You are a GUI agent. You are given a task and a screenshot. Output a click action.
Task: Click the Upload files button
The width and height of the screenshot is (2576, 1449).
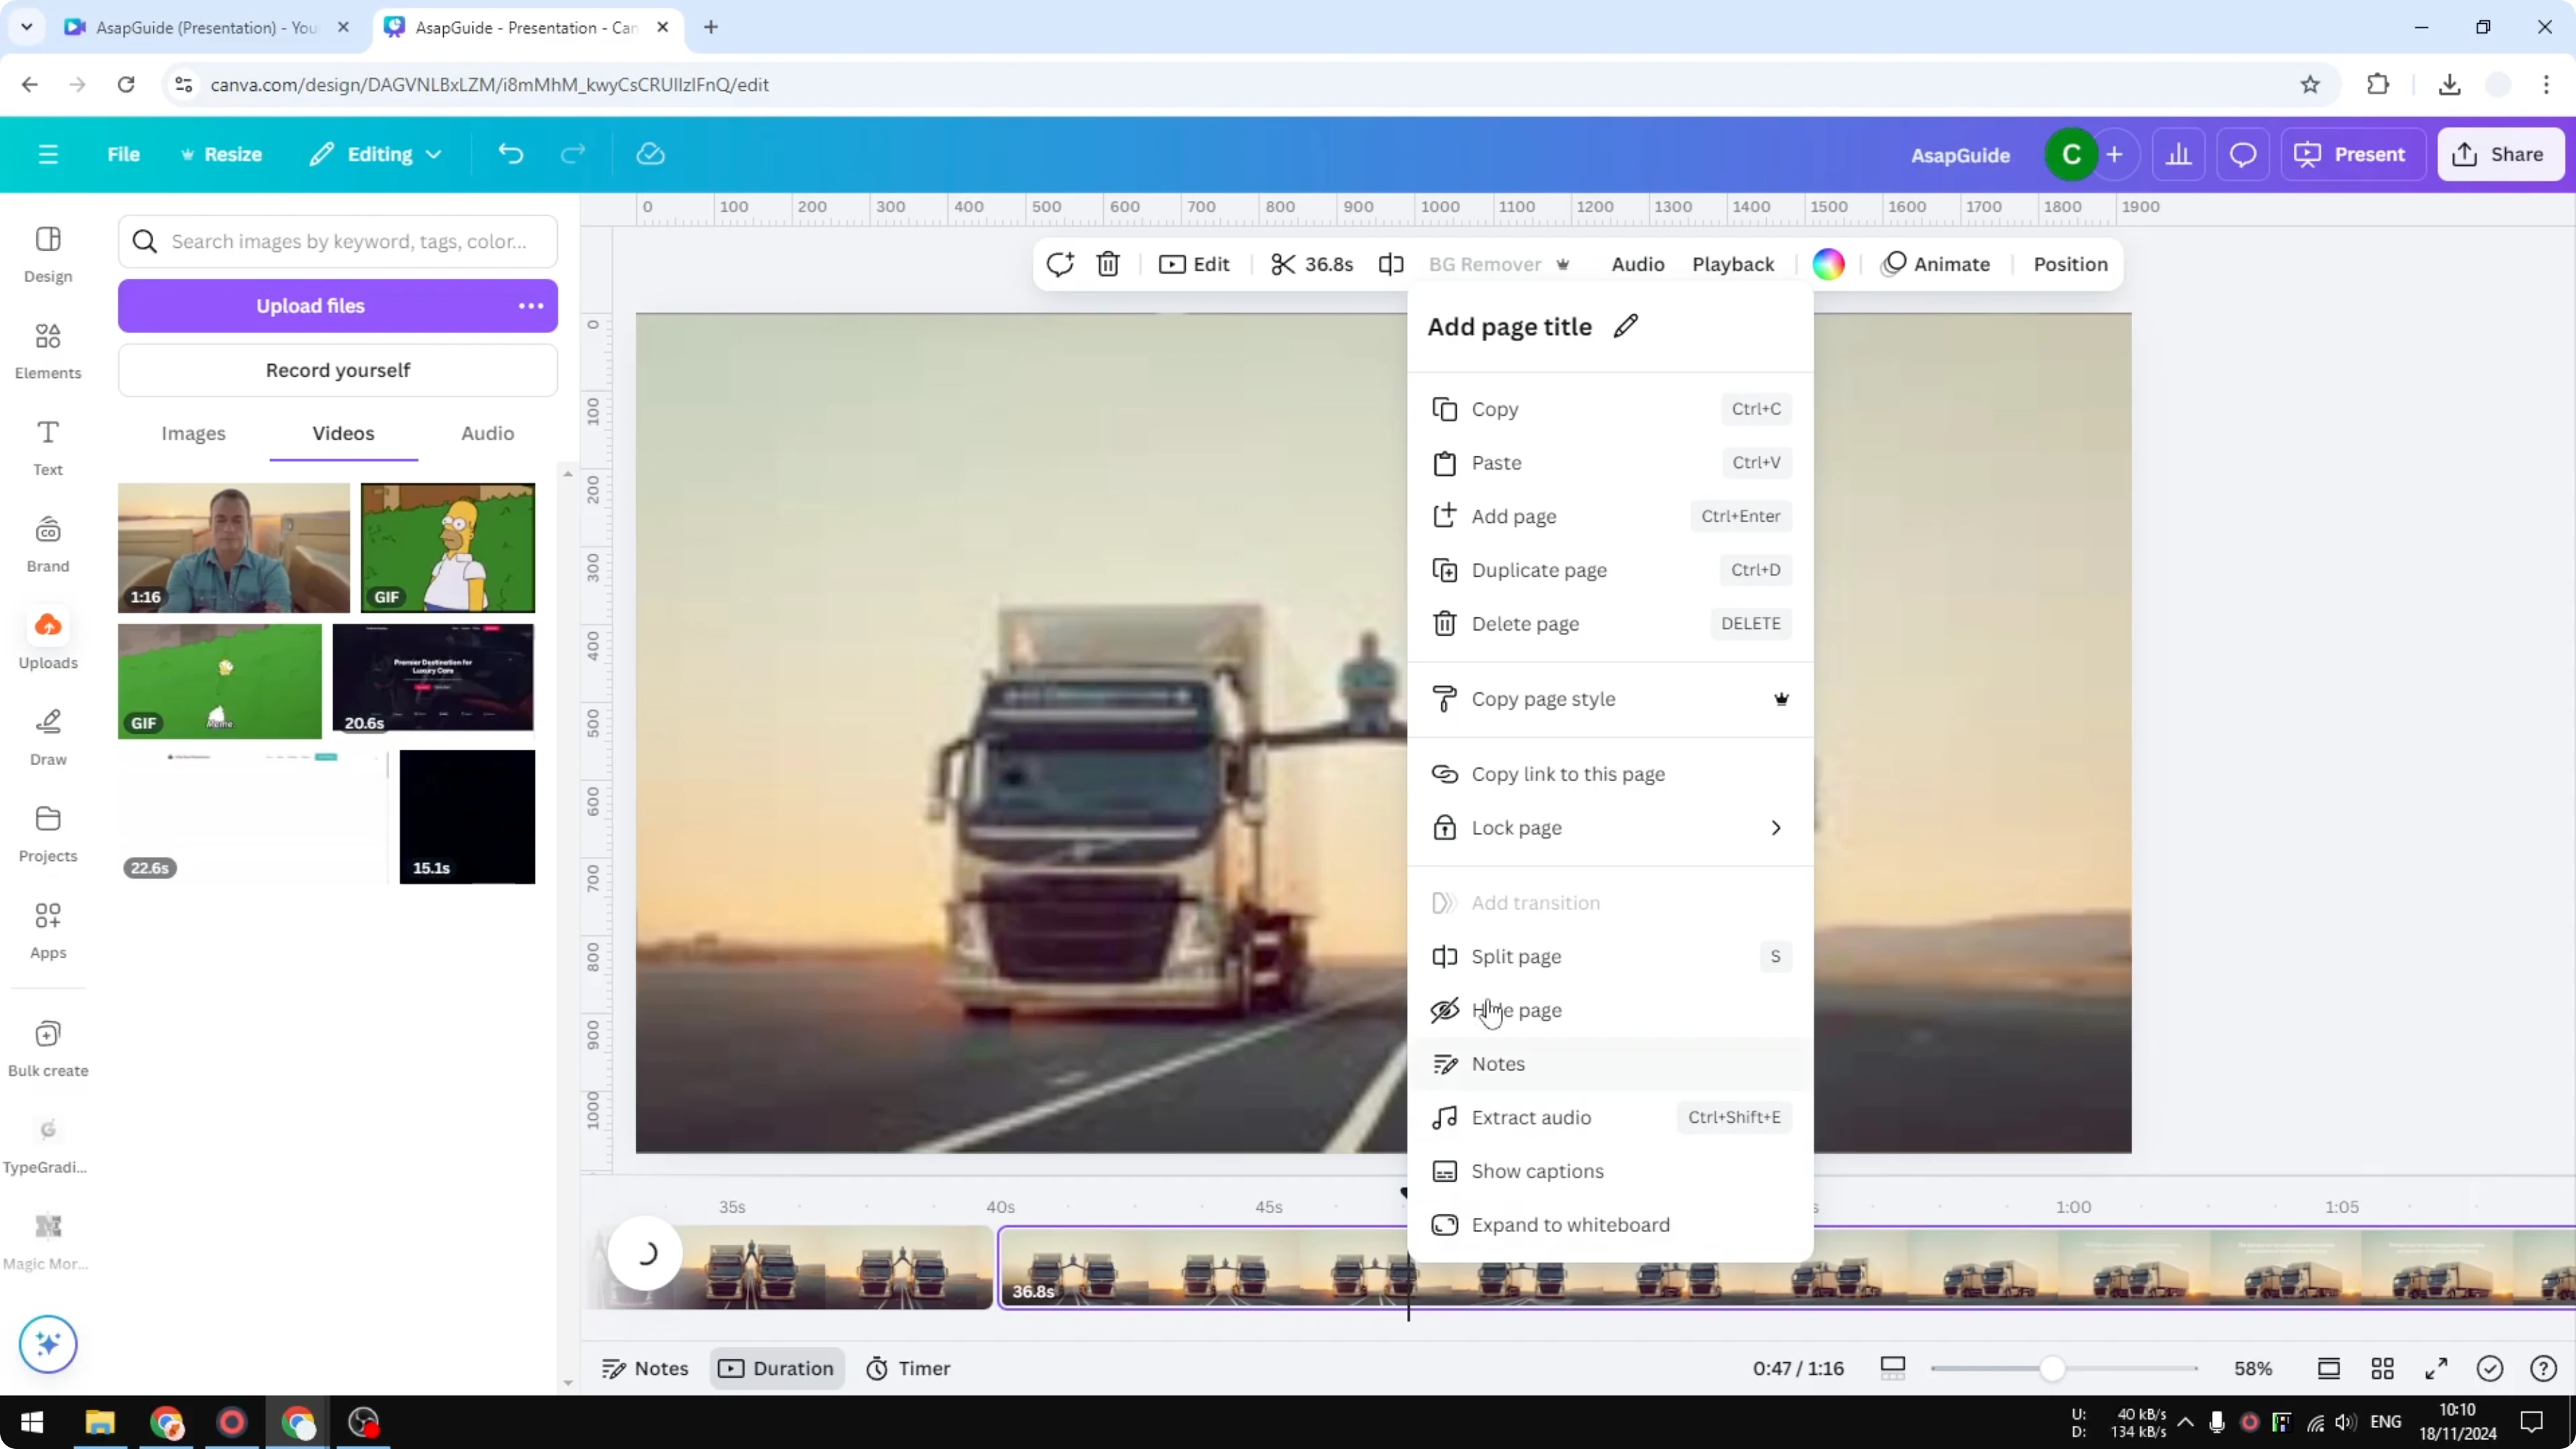(310, 305)
